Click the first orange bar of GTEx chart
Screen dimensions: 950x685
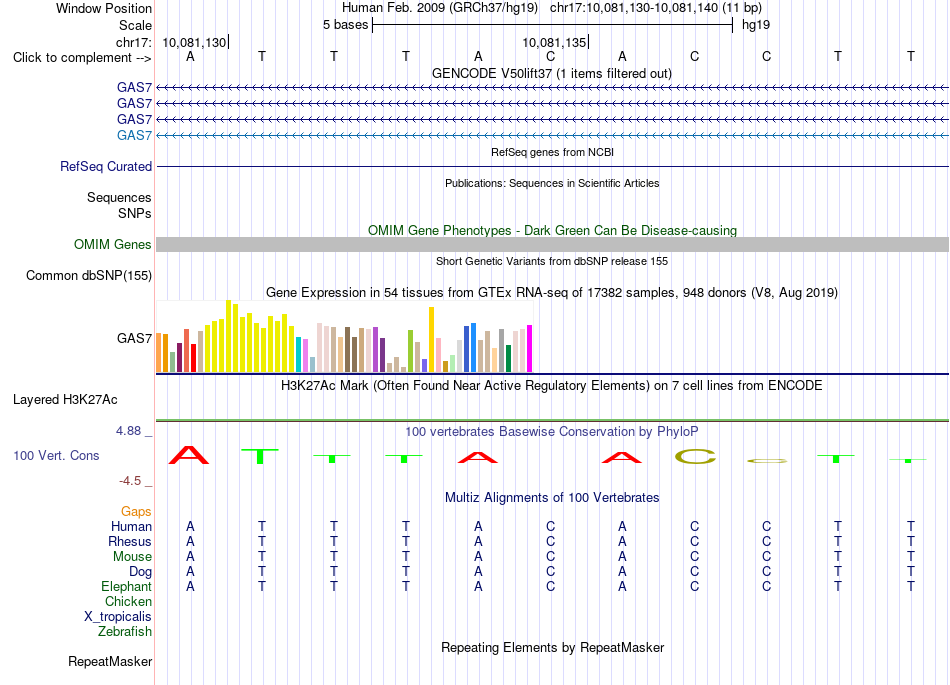click(159, 352)
